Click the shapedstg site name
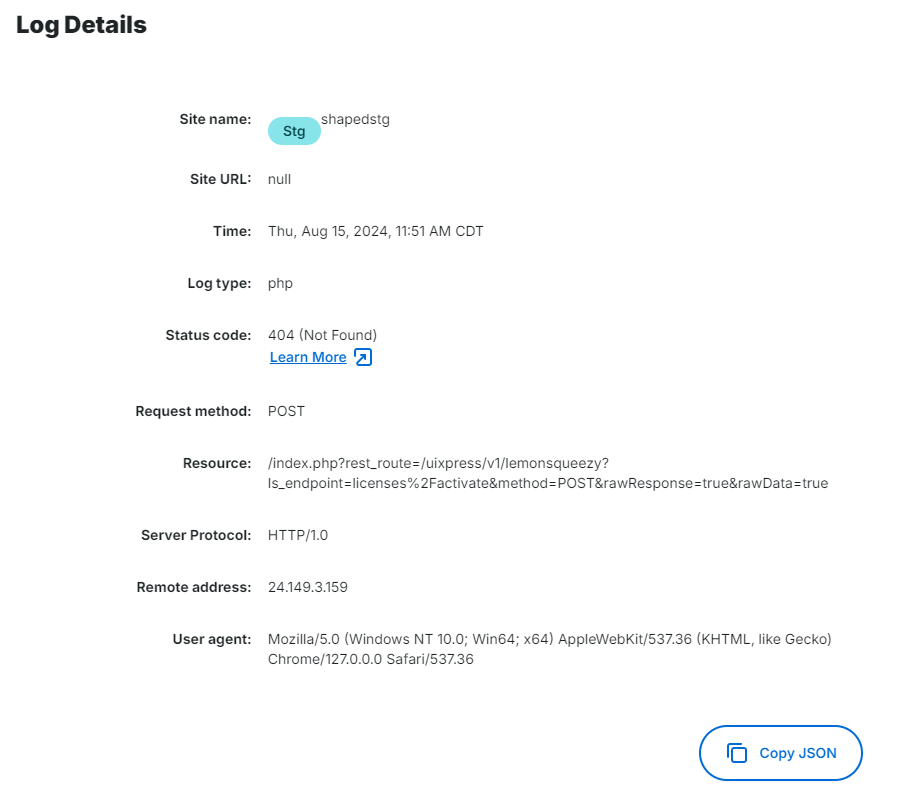The height and width of the screenshot is (787, 904). [x=355, y=119]
